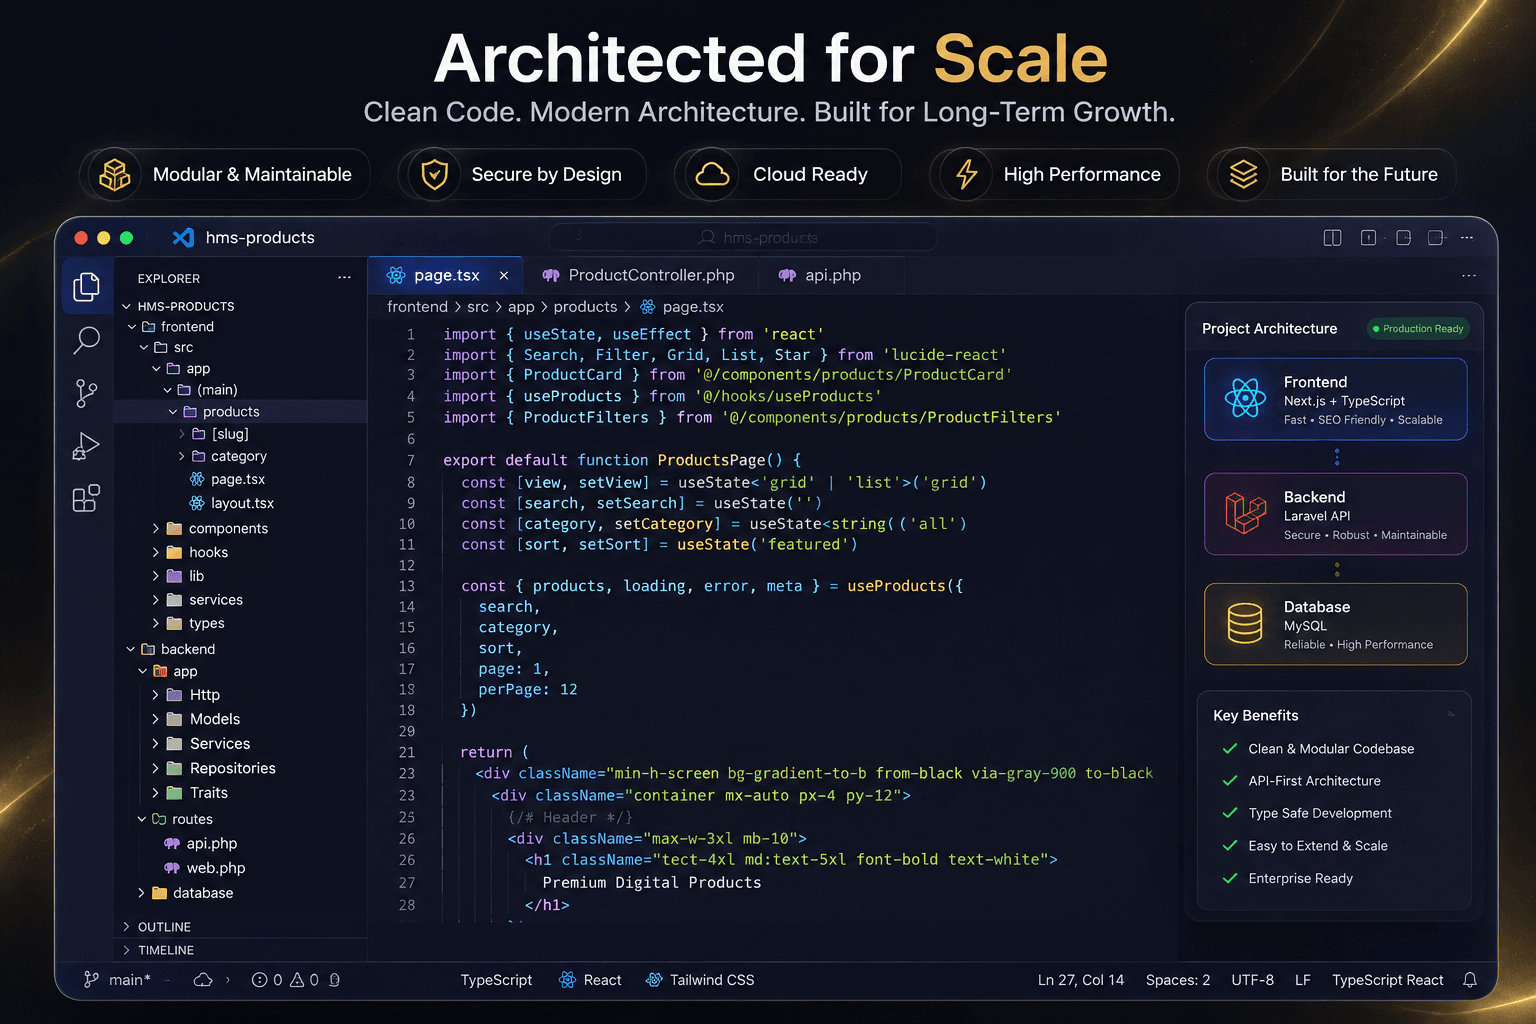Click Tailwind CSS in the status bar
This screenshot has height=1024, width=1536.
pos(700,980)
